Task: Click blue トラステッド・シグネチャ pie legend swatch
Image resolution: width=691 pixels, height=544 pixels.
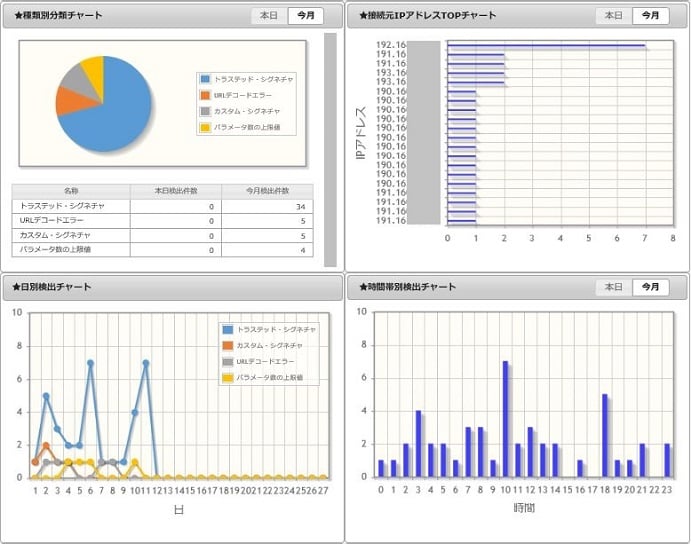Action: (x=205, y=79)
